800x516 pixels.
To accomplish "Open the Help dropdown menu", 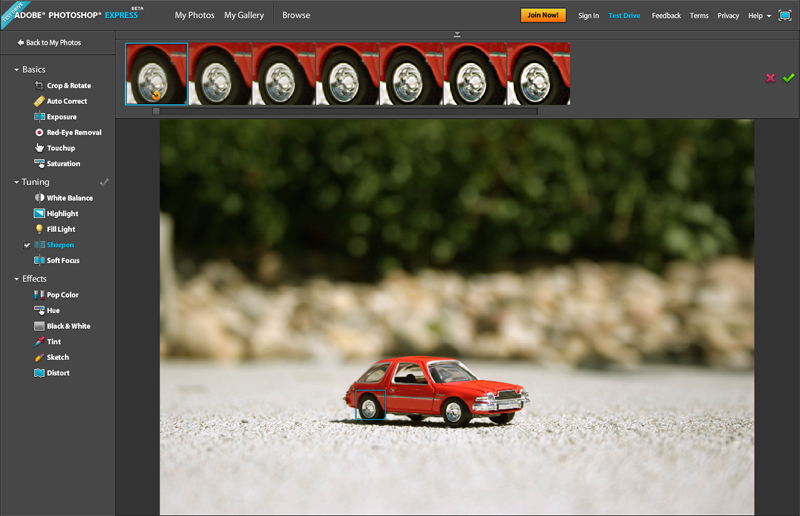I will (x=759, y=16).
